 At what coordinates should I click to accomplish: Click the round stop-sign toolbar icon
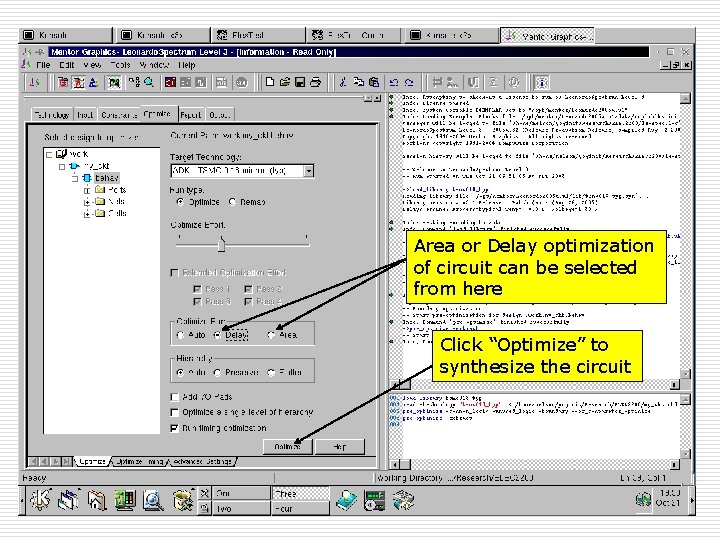[x=242, y=83]
